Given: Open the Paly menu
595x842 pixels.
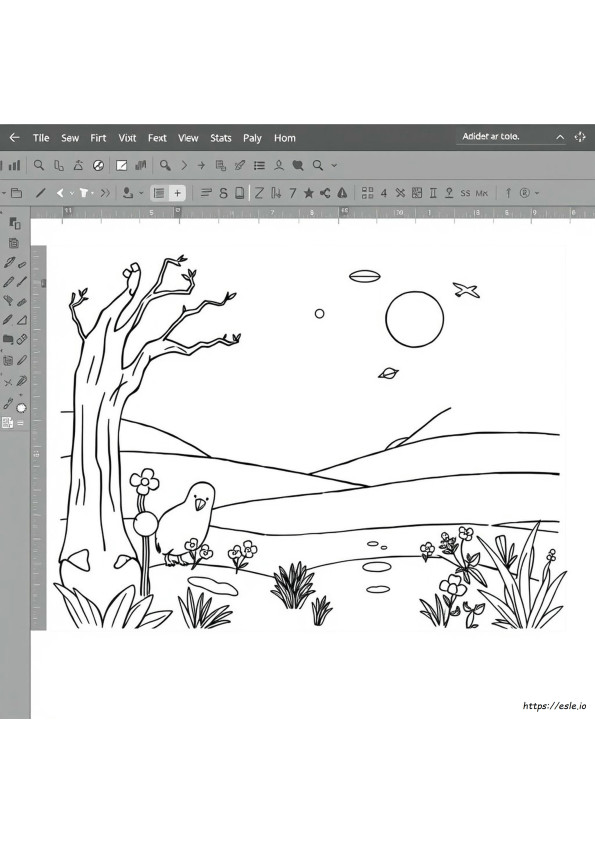Looking at the screenshot, I should [x=252, y=138].
